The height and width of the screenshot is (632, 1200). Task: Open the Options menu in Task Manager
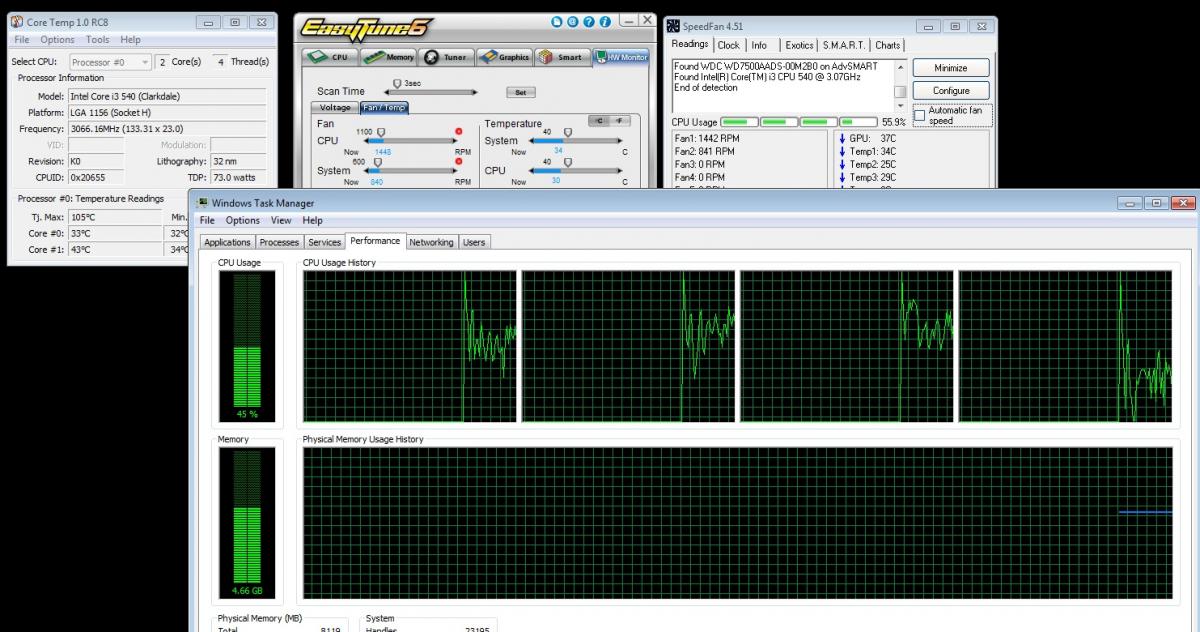click(x=242, y=220)
